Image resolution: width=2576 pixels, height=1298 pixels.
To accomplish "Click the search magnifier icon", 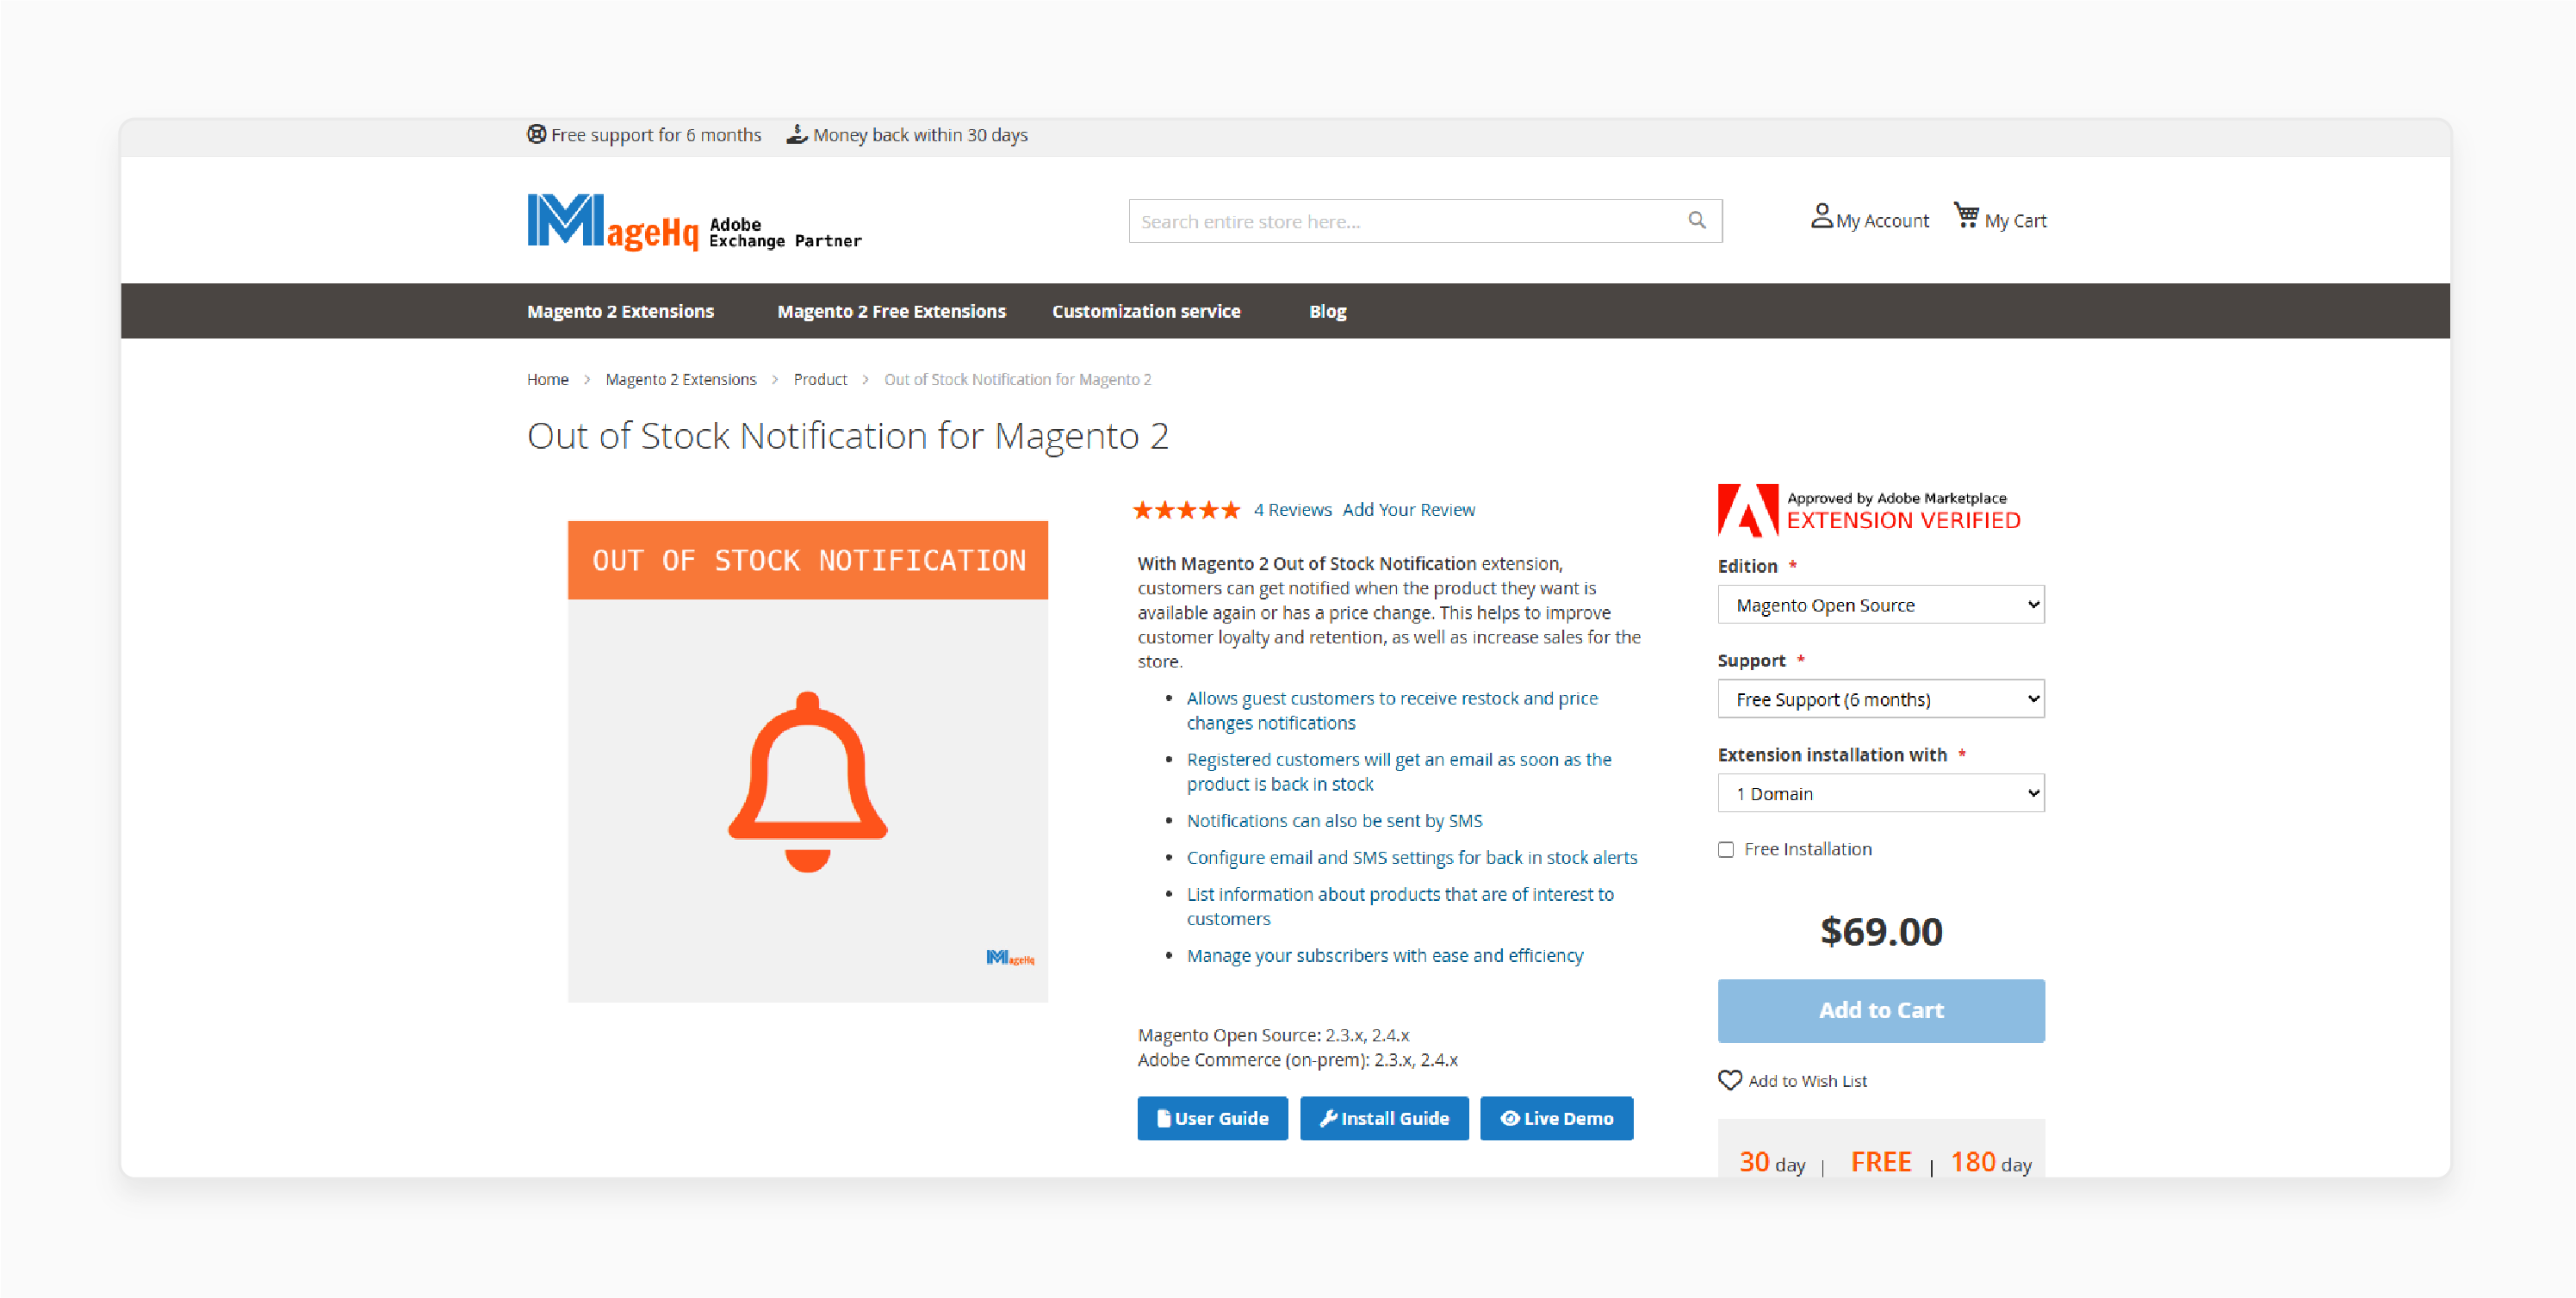I will (x=1696, y=220).
